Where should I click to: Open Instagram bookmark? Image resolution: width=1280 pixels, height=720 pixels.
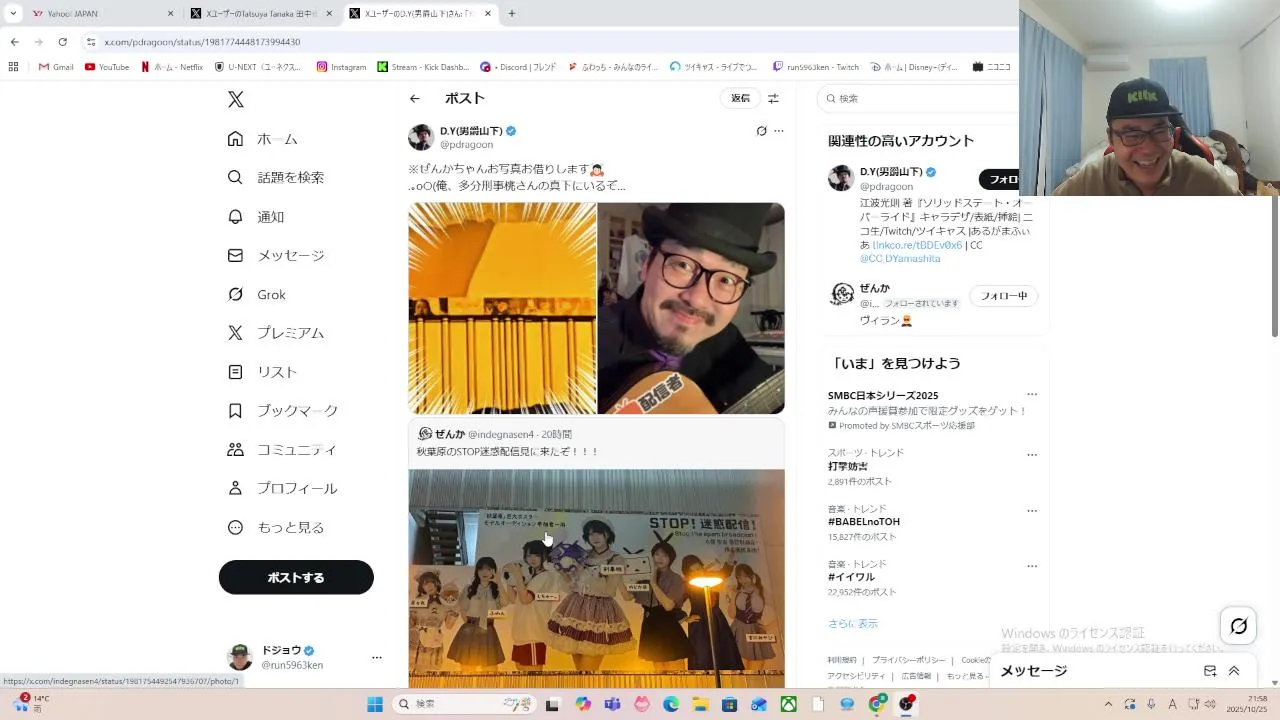pyautogui.click(x=341, y=67)
